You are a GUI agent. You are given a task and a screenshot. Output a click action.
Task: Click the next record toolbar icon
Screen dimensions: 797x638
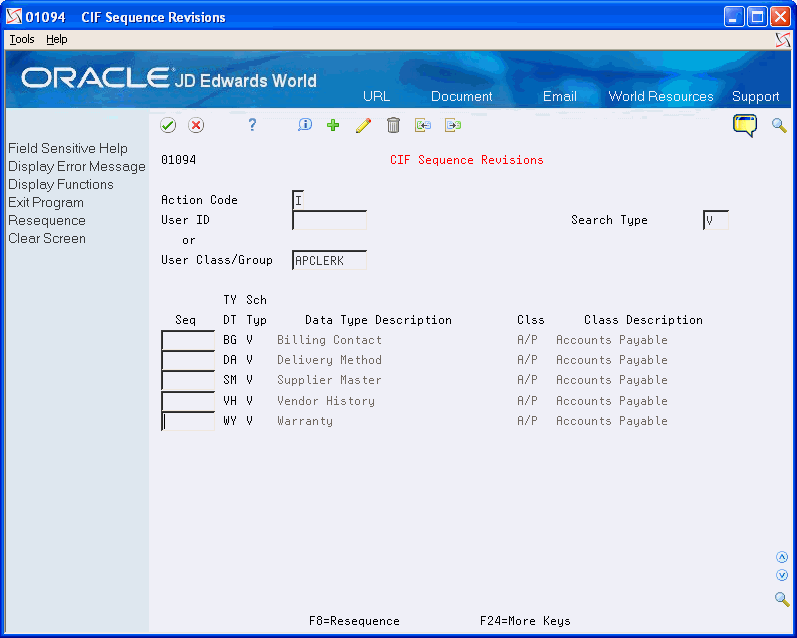tap(453, 125)
